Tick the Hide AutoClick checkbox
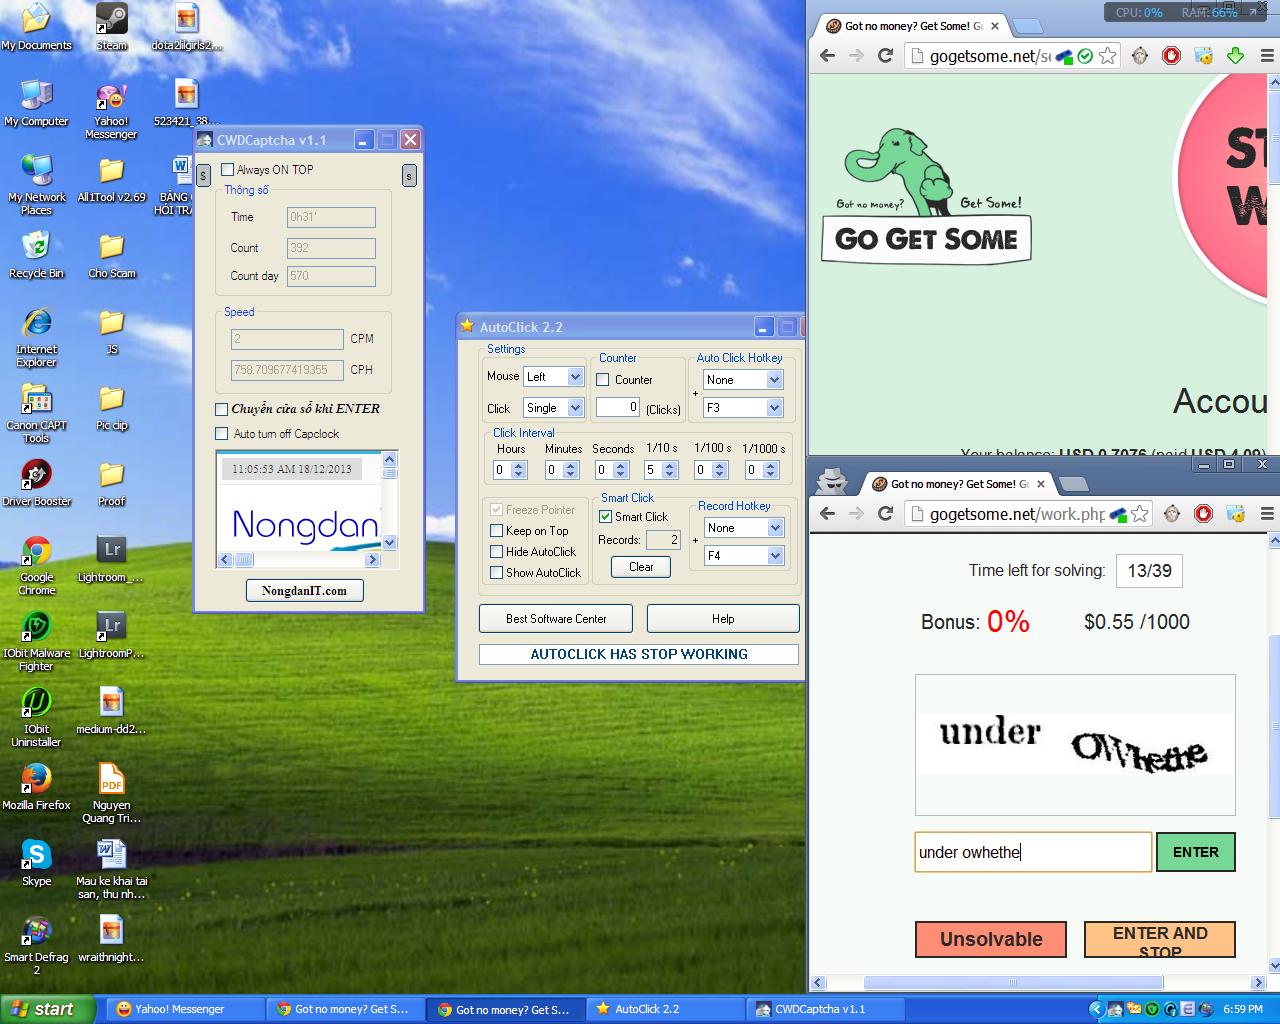 pyautogui.click(x=497, y=552)
